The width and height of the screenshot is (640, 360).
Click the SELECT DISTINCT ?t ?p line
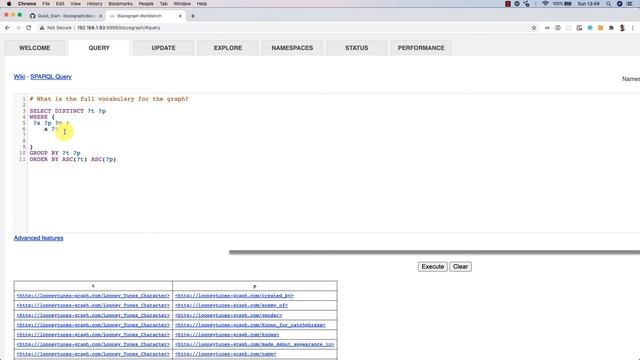67,111
